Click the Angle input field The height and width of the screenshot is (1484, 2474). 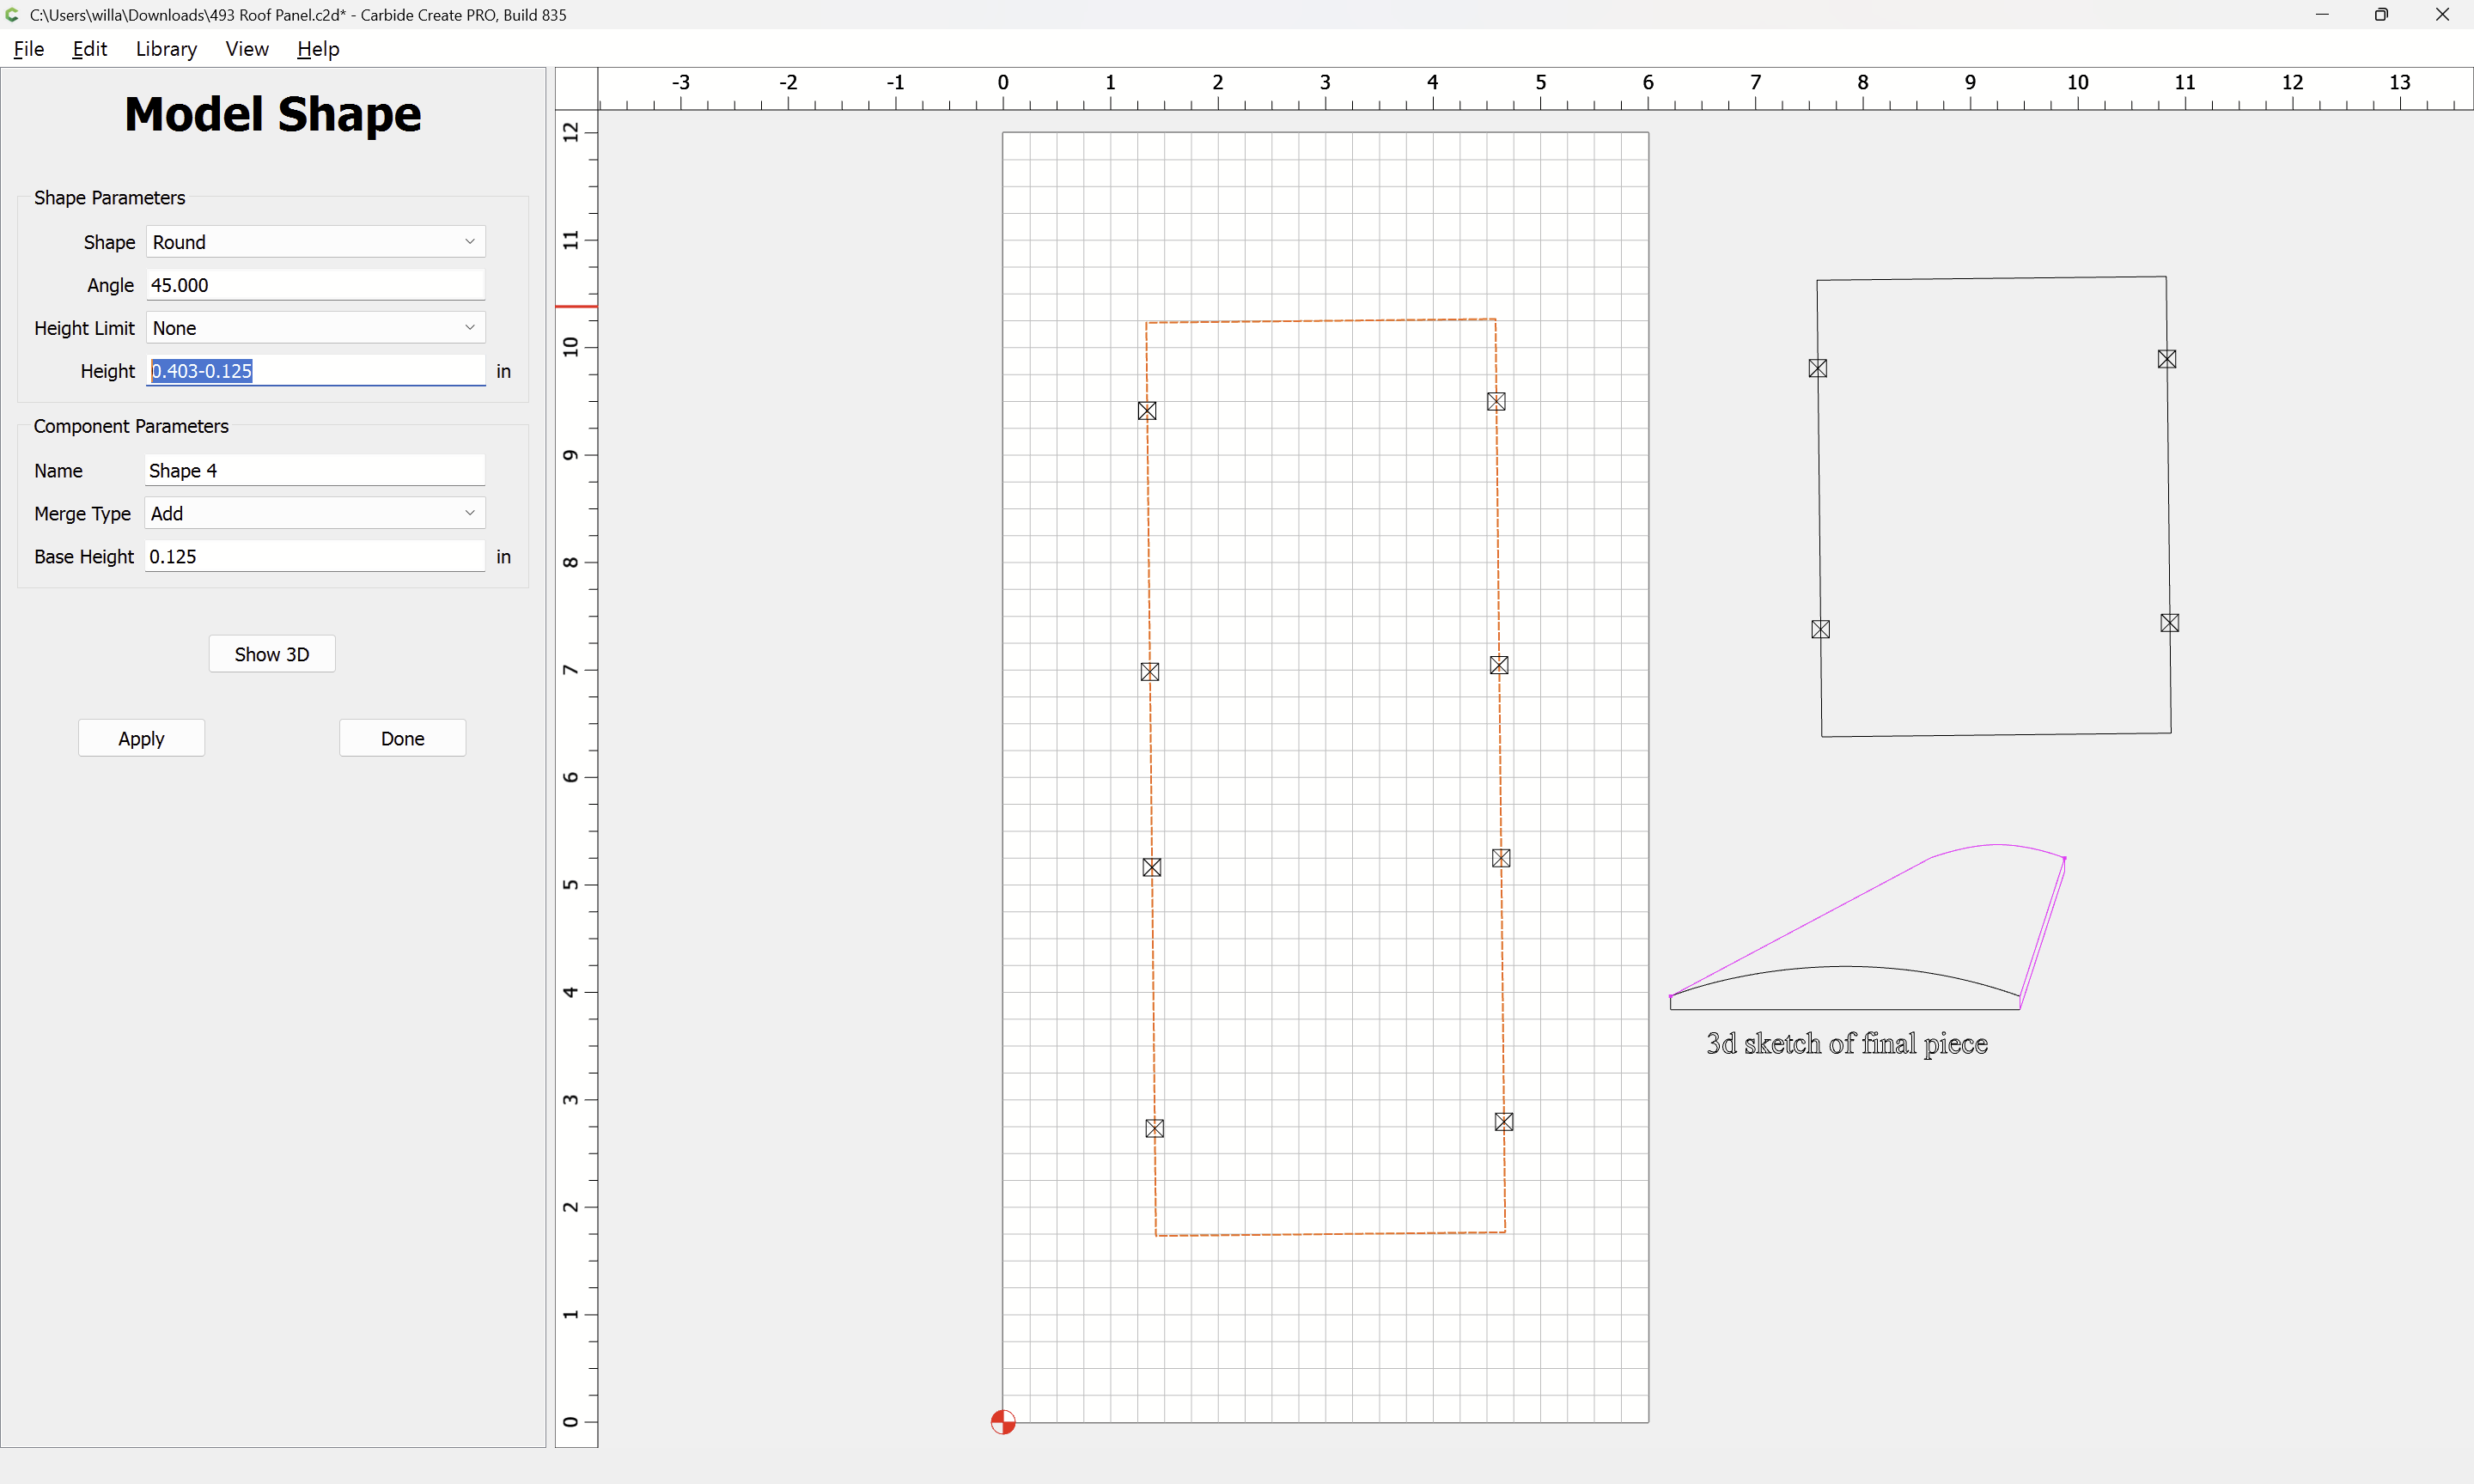point(315,285)
